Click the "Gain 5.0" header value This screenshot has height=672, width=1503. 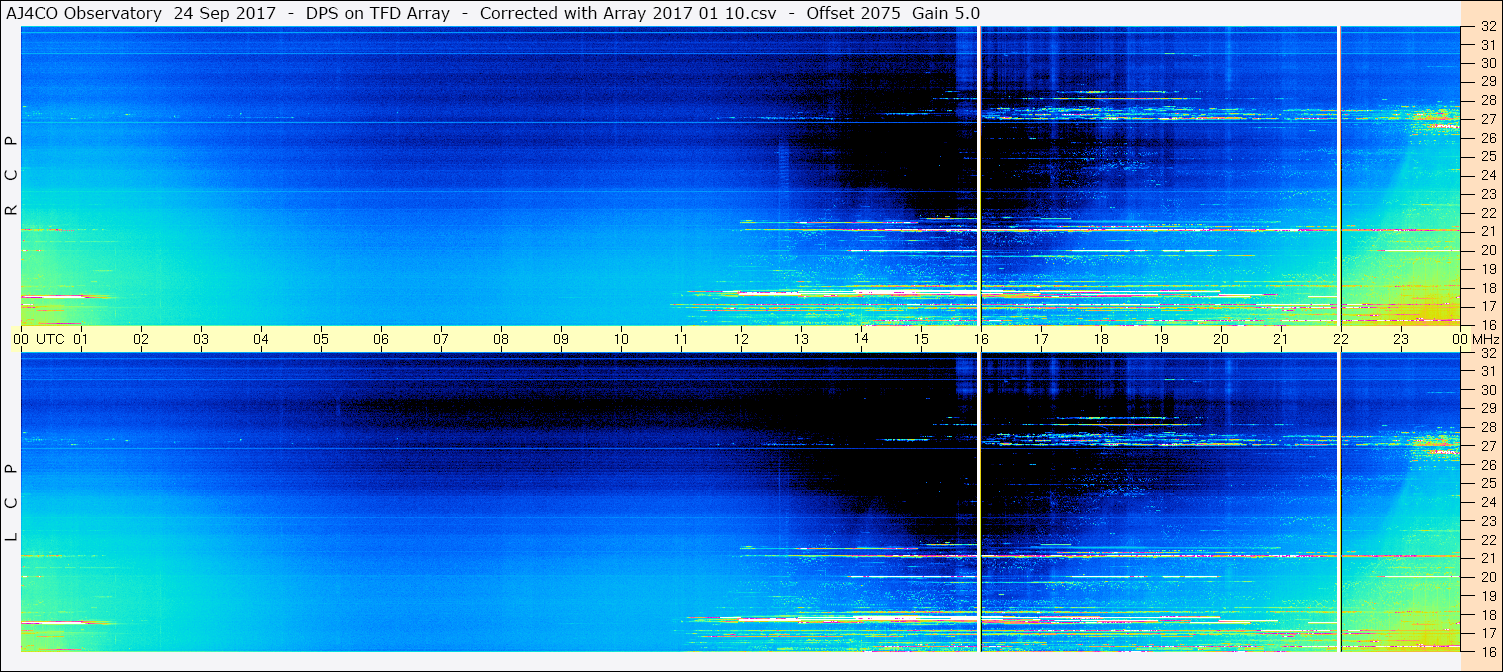947,13
